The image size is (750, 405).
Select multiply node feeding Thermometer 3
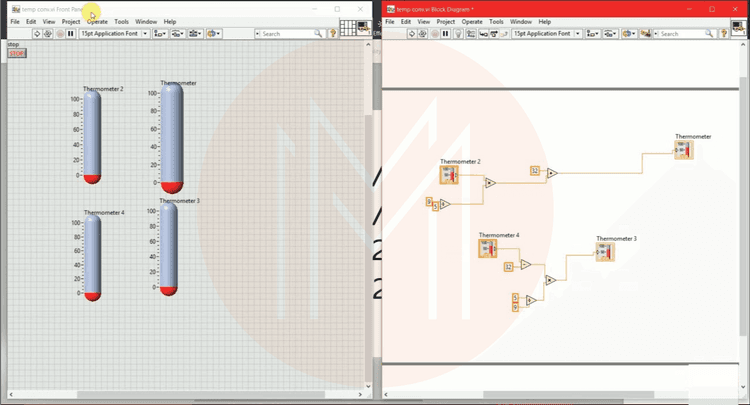click(551, 280)
